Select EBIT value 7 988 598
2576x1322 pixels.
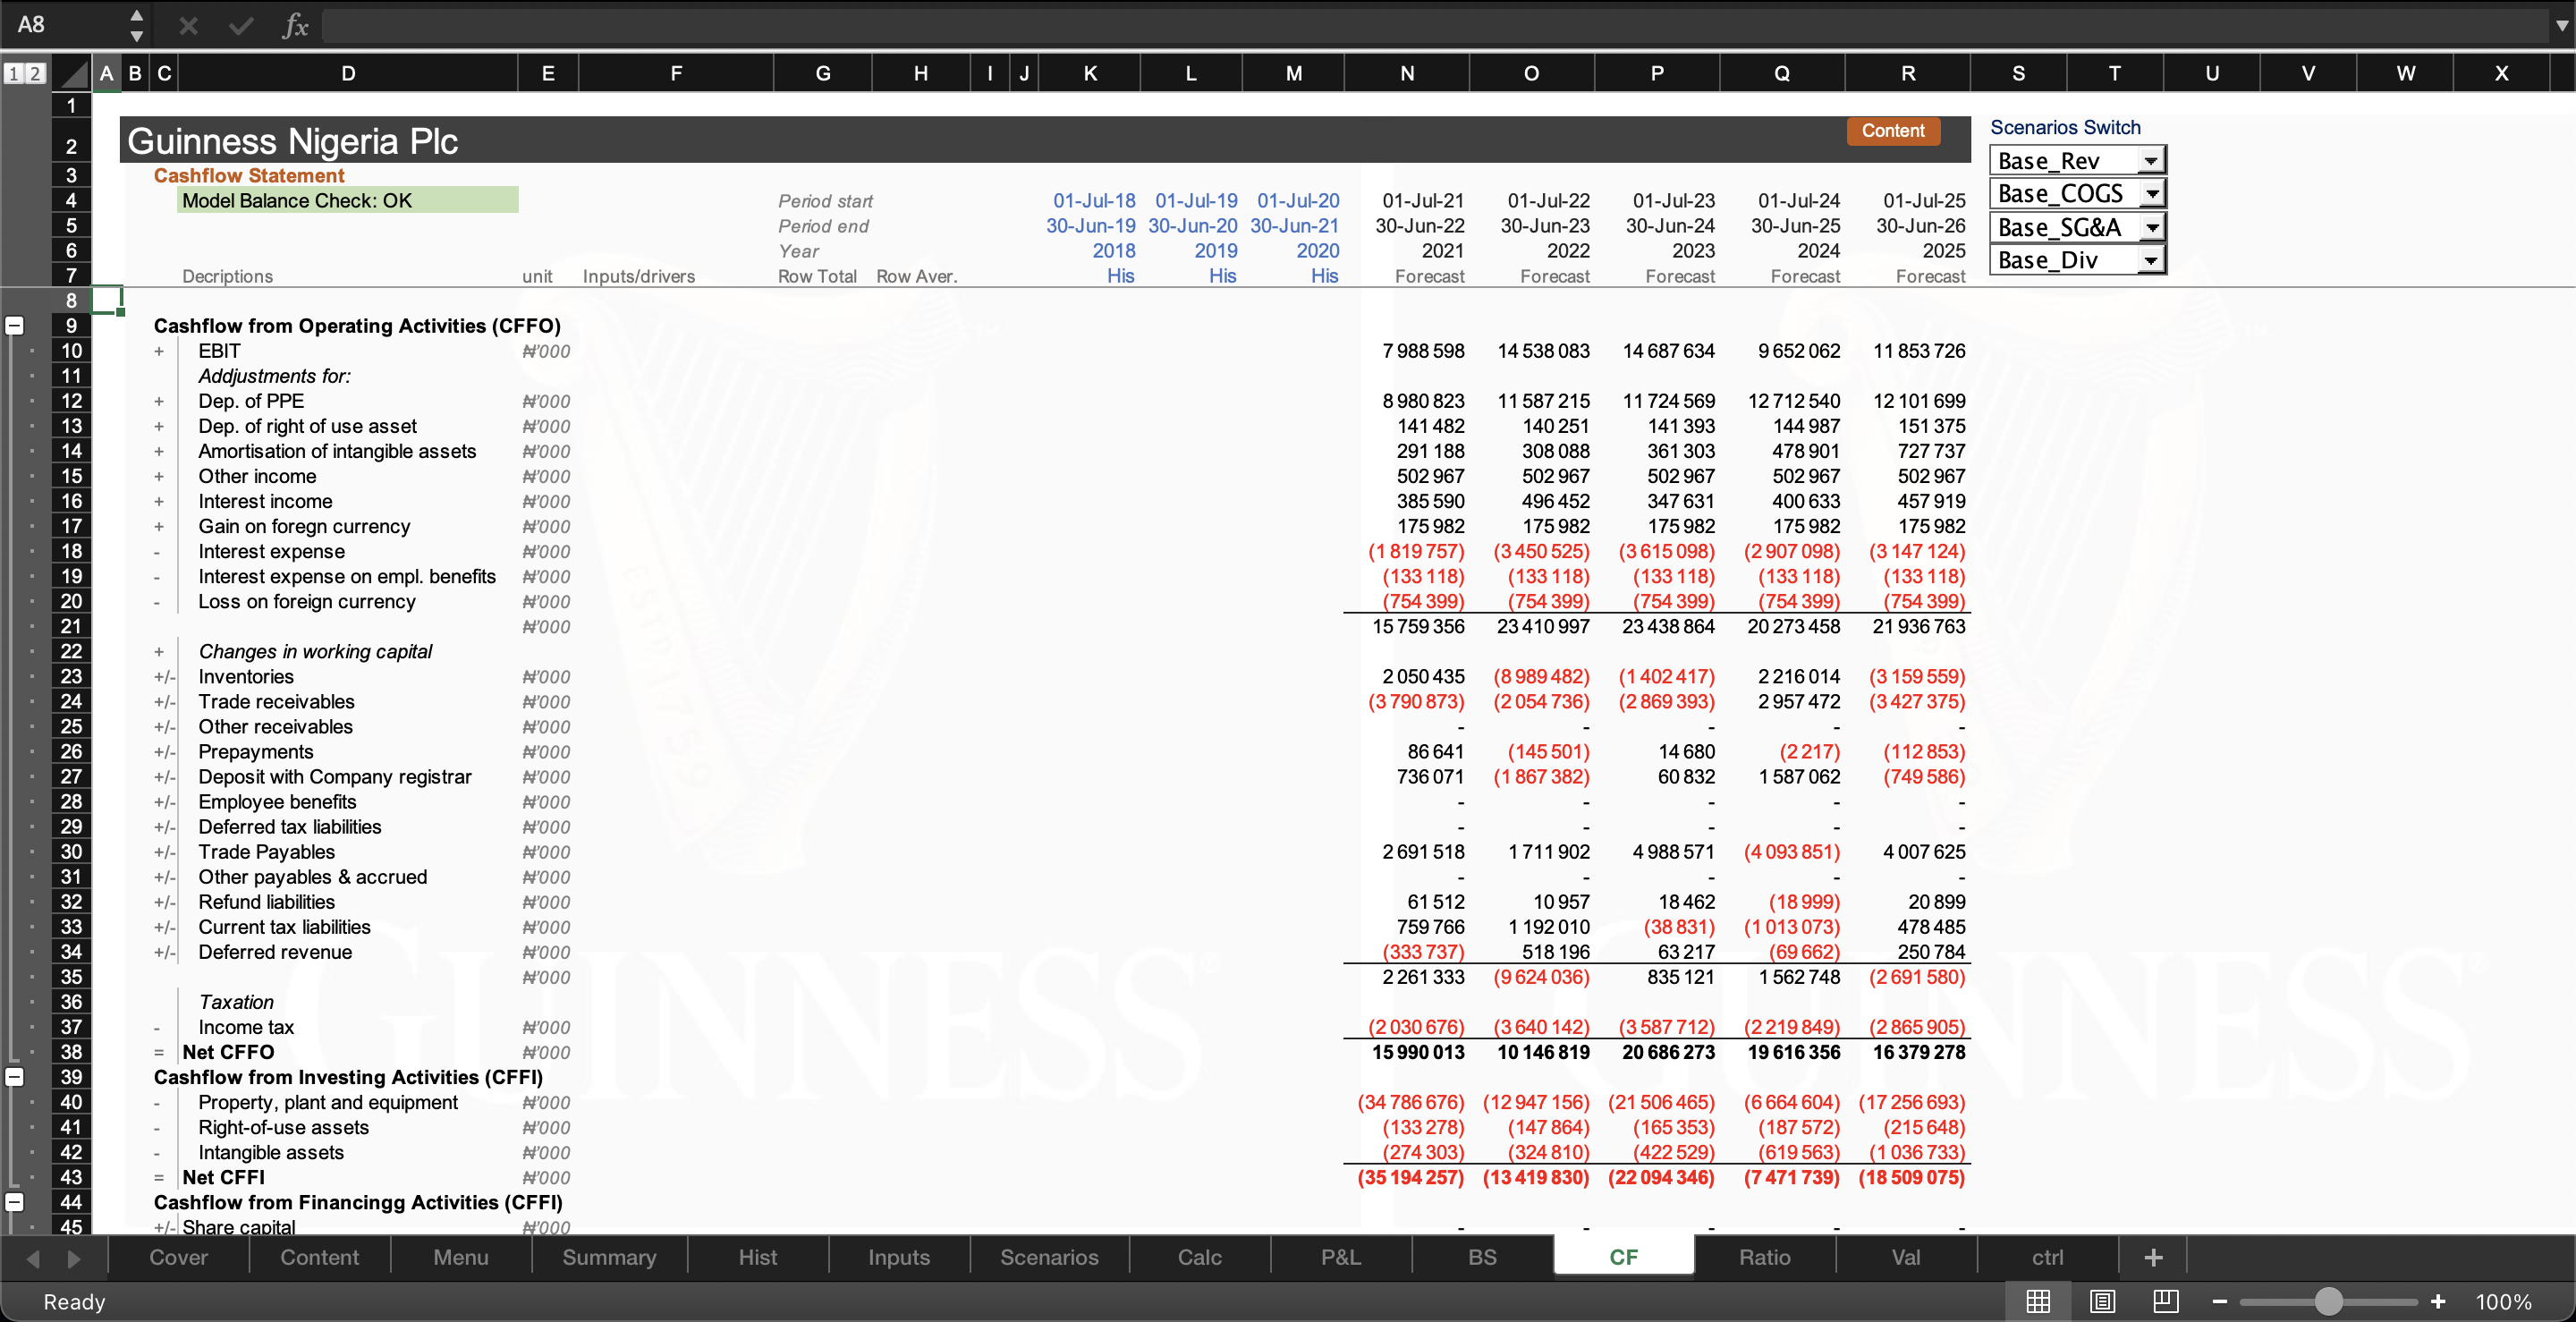pyautogui.click(x=1423, y=351)
